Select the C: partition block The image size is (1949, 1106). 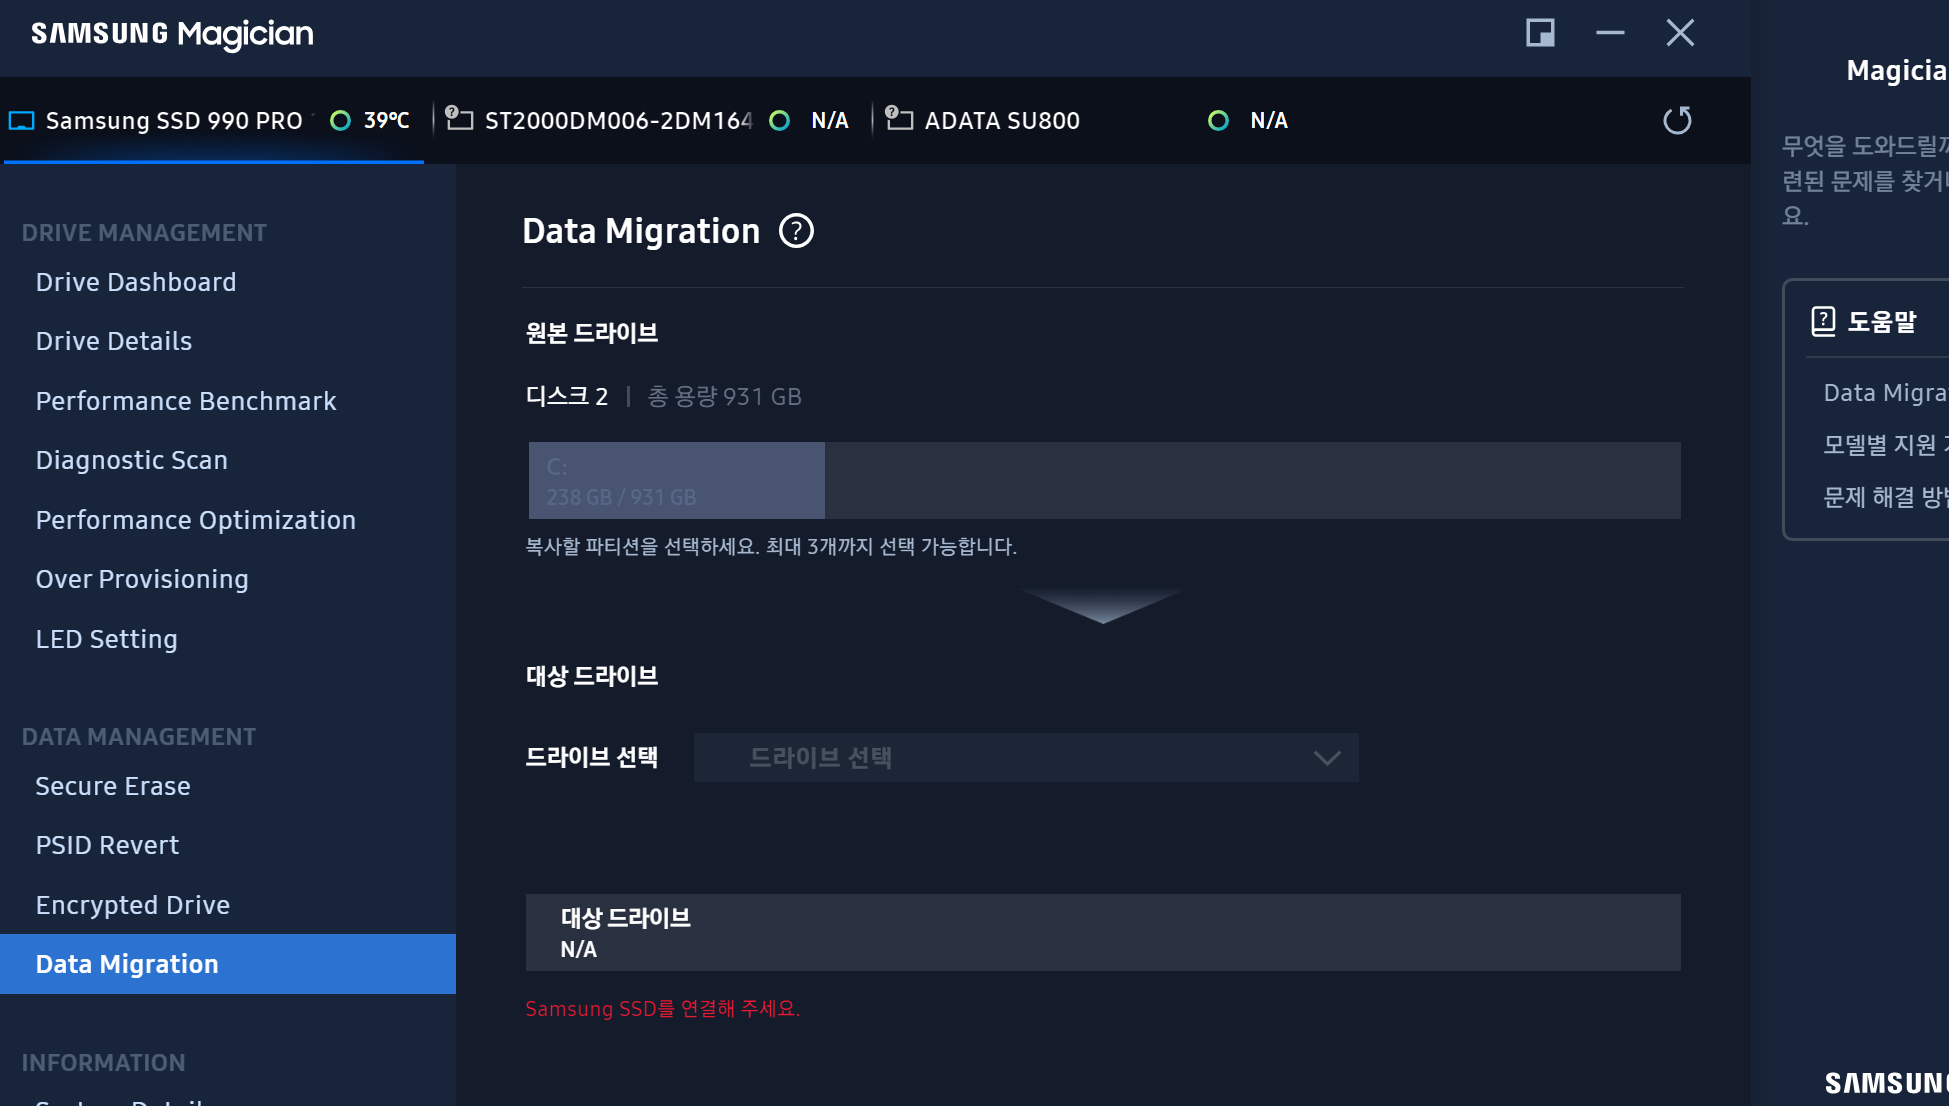pos(676,481)
